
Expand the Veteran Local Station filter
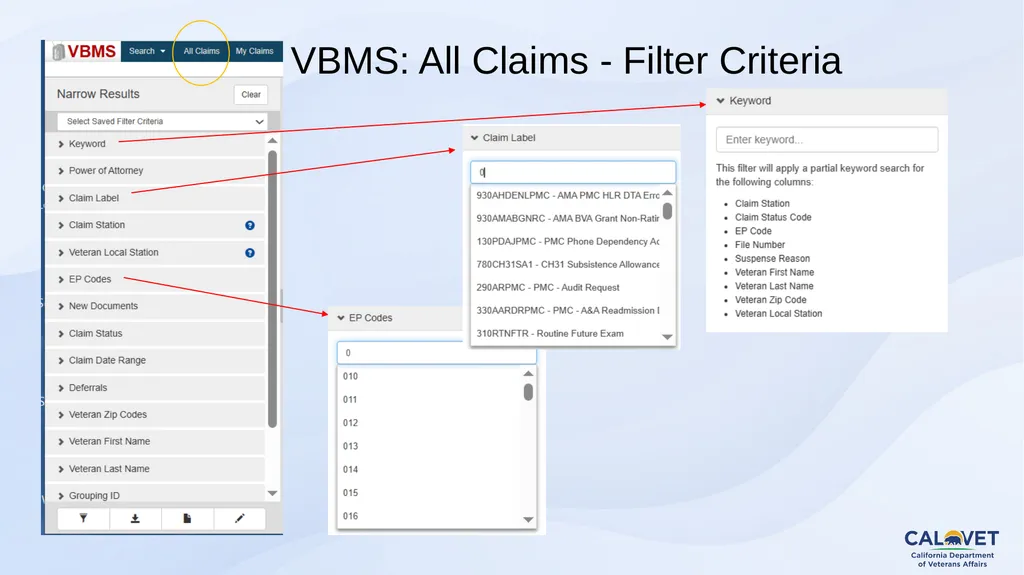155,252
